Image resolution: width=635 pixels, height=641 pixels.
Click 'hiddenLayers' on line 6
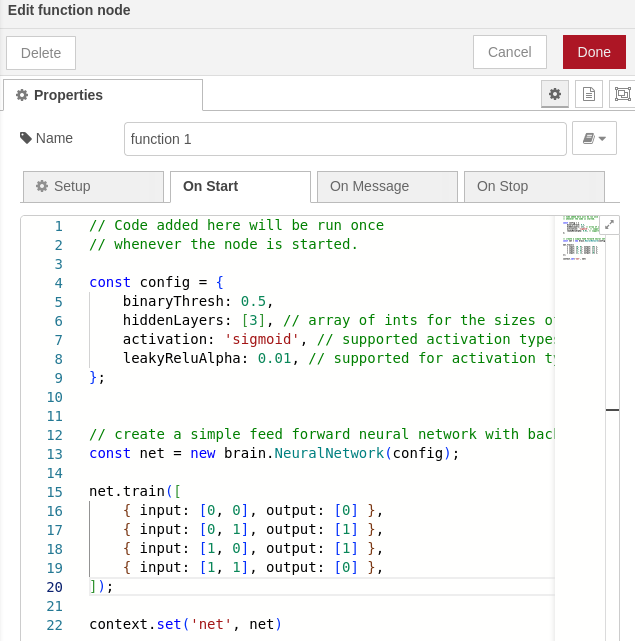[173, 320]
